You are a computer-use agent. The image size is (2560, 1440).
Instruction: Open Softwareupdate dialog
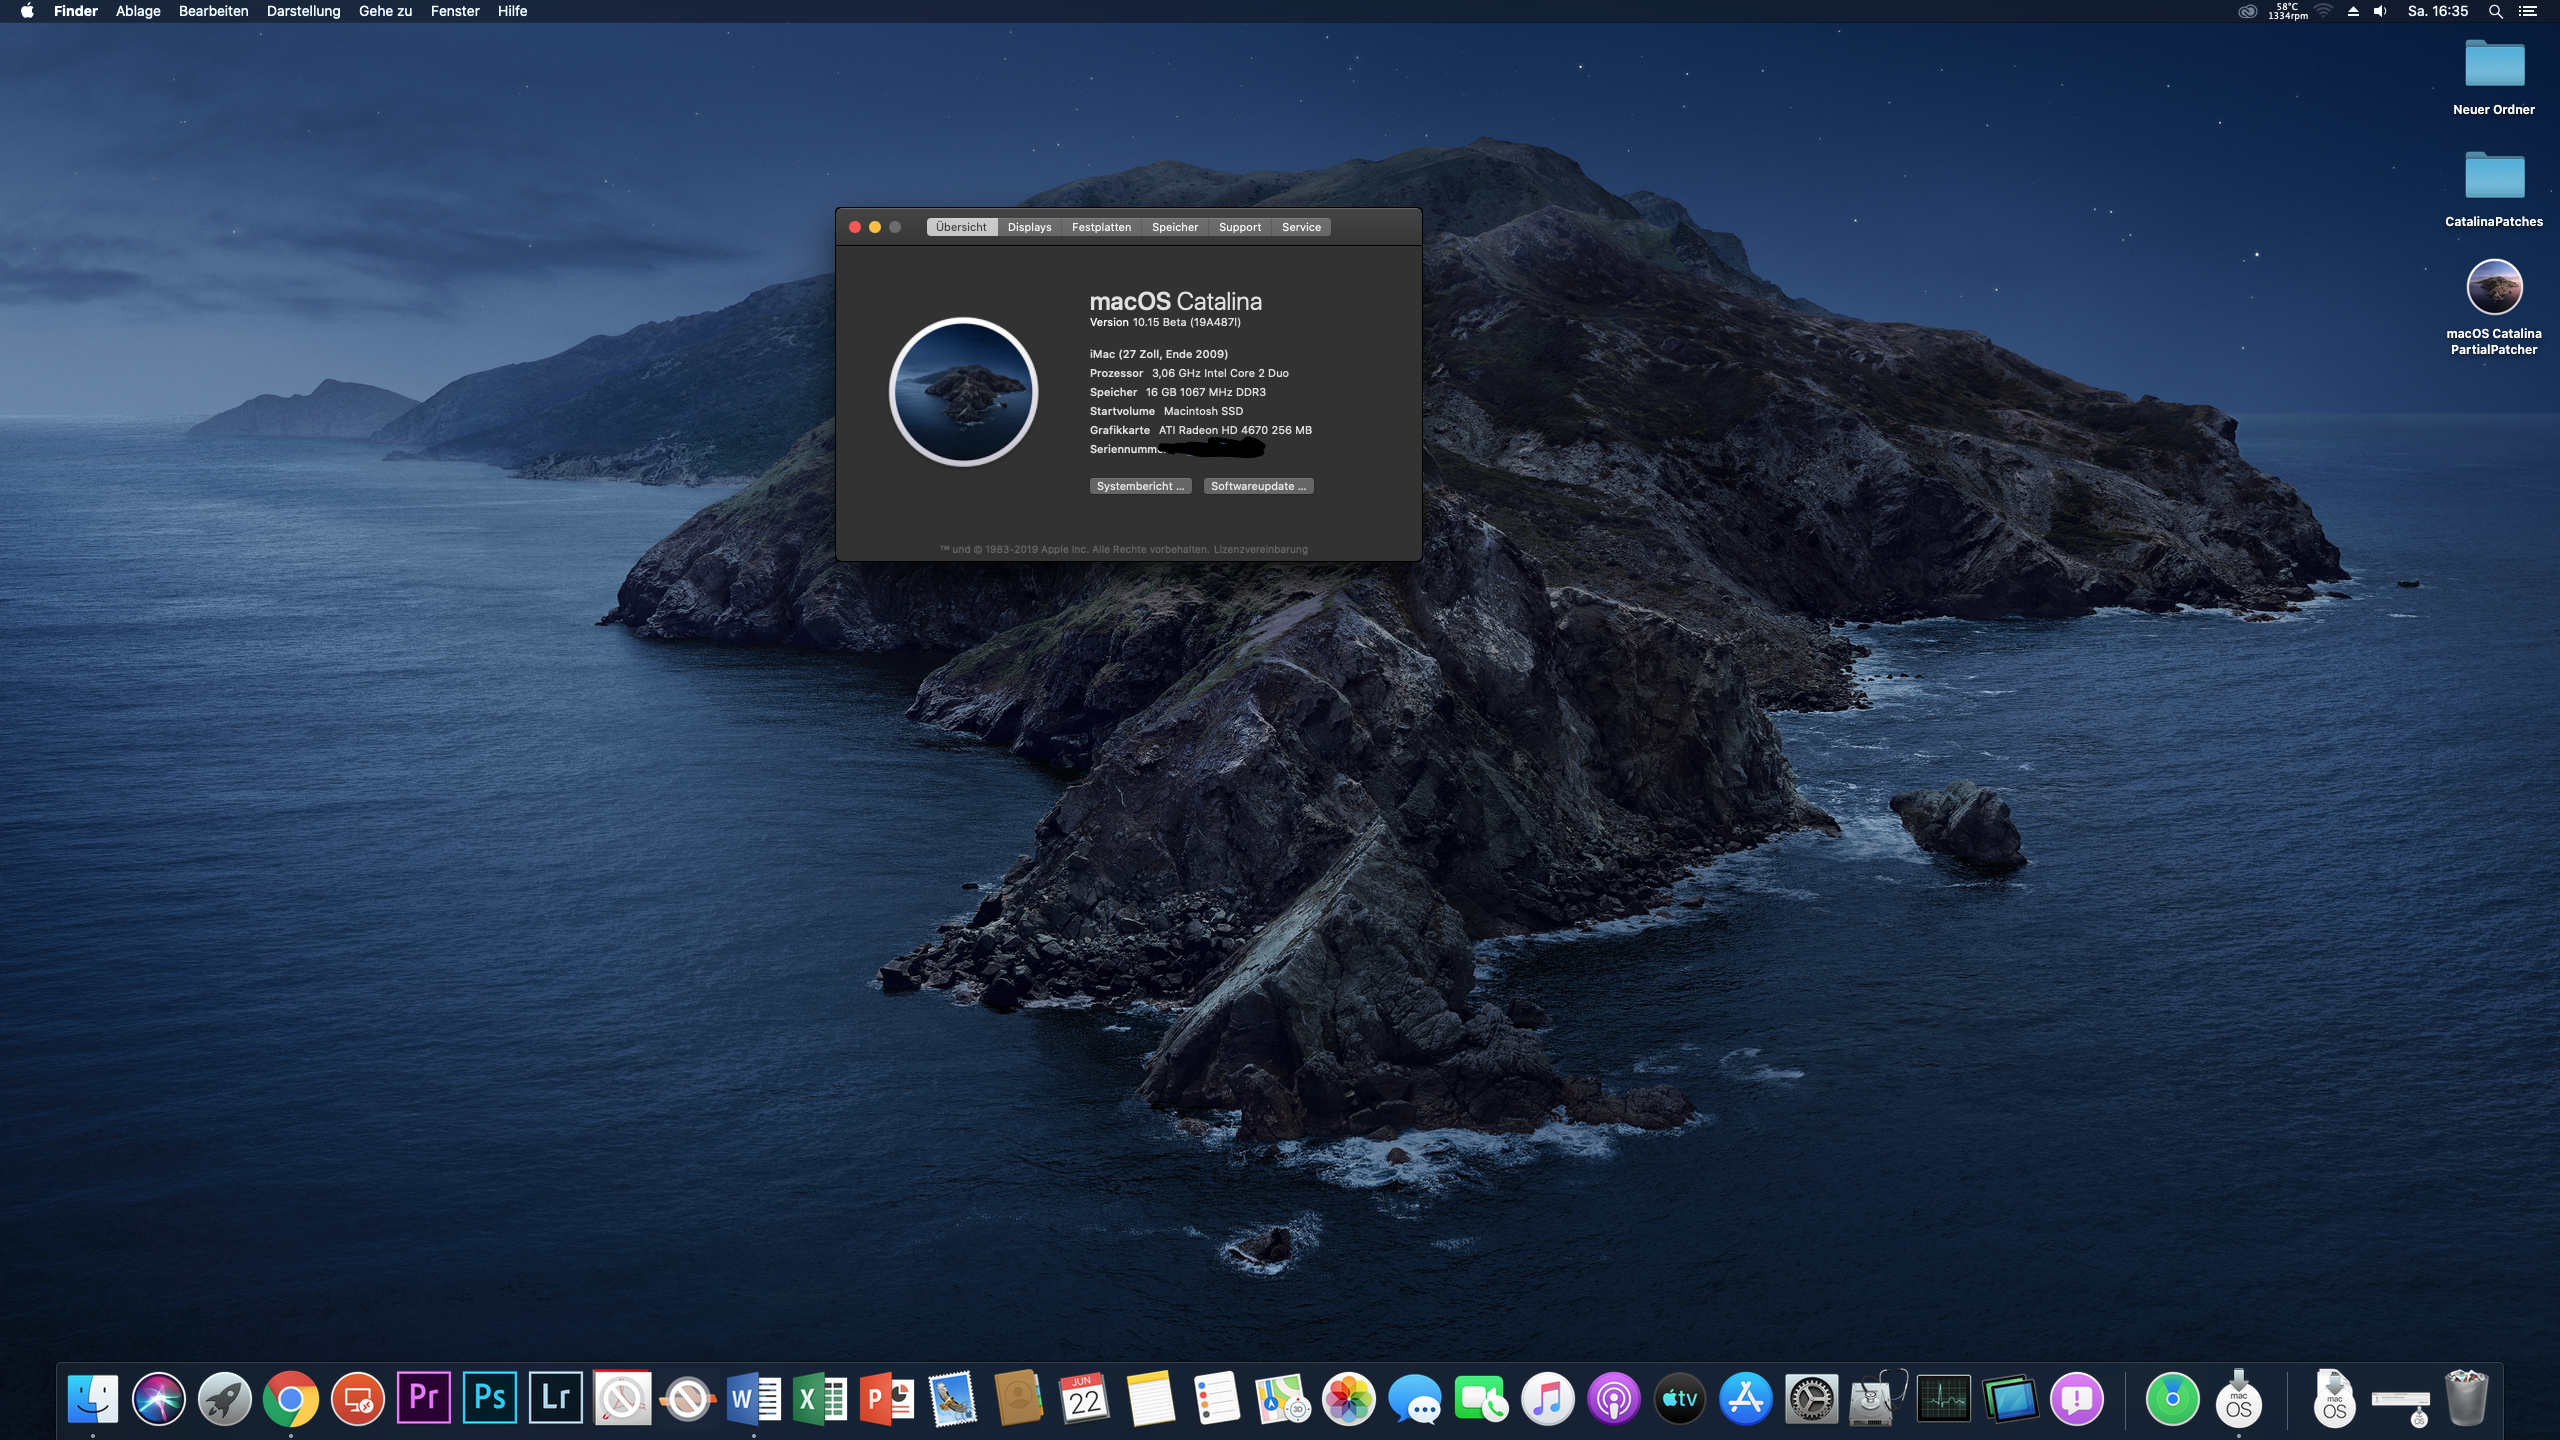pyautogui.click(x=1257, y=485)
